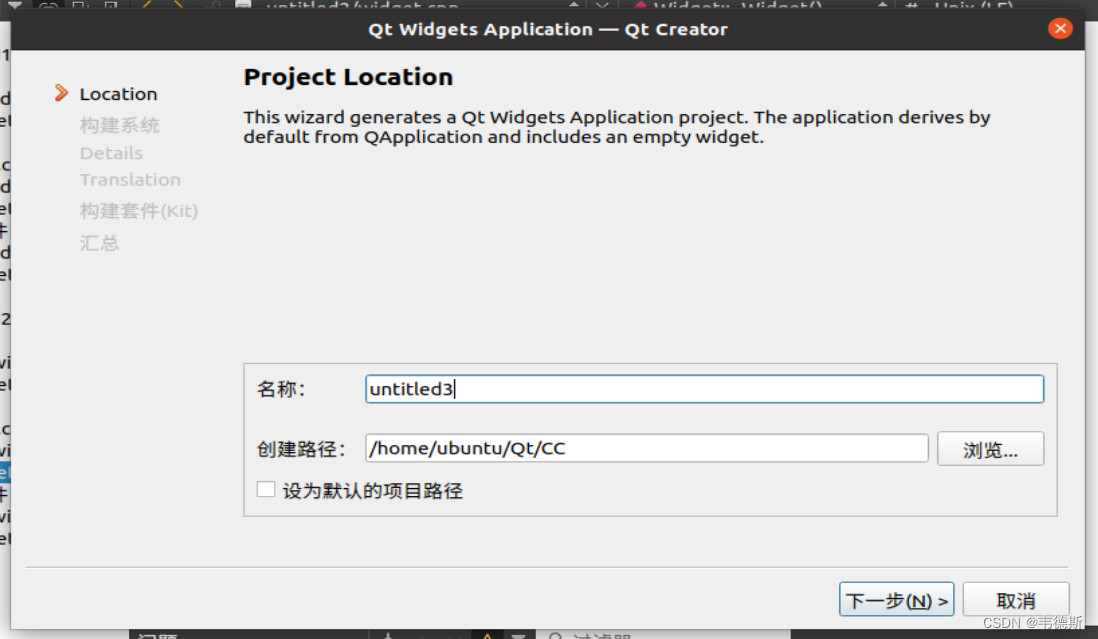Open the filter dropdown beside the warning icon
Viewport: 1098px width, 639px height.
pos(517,636)
